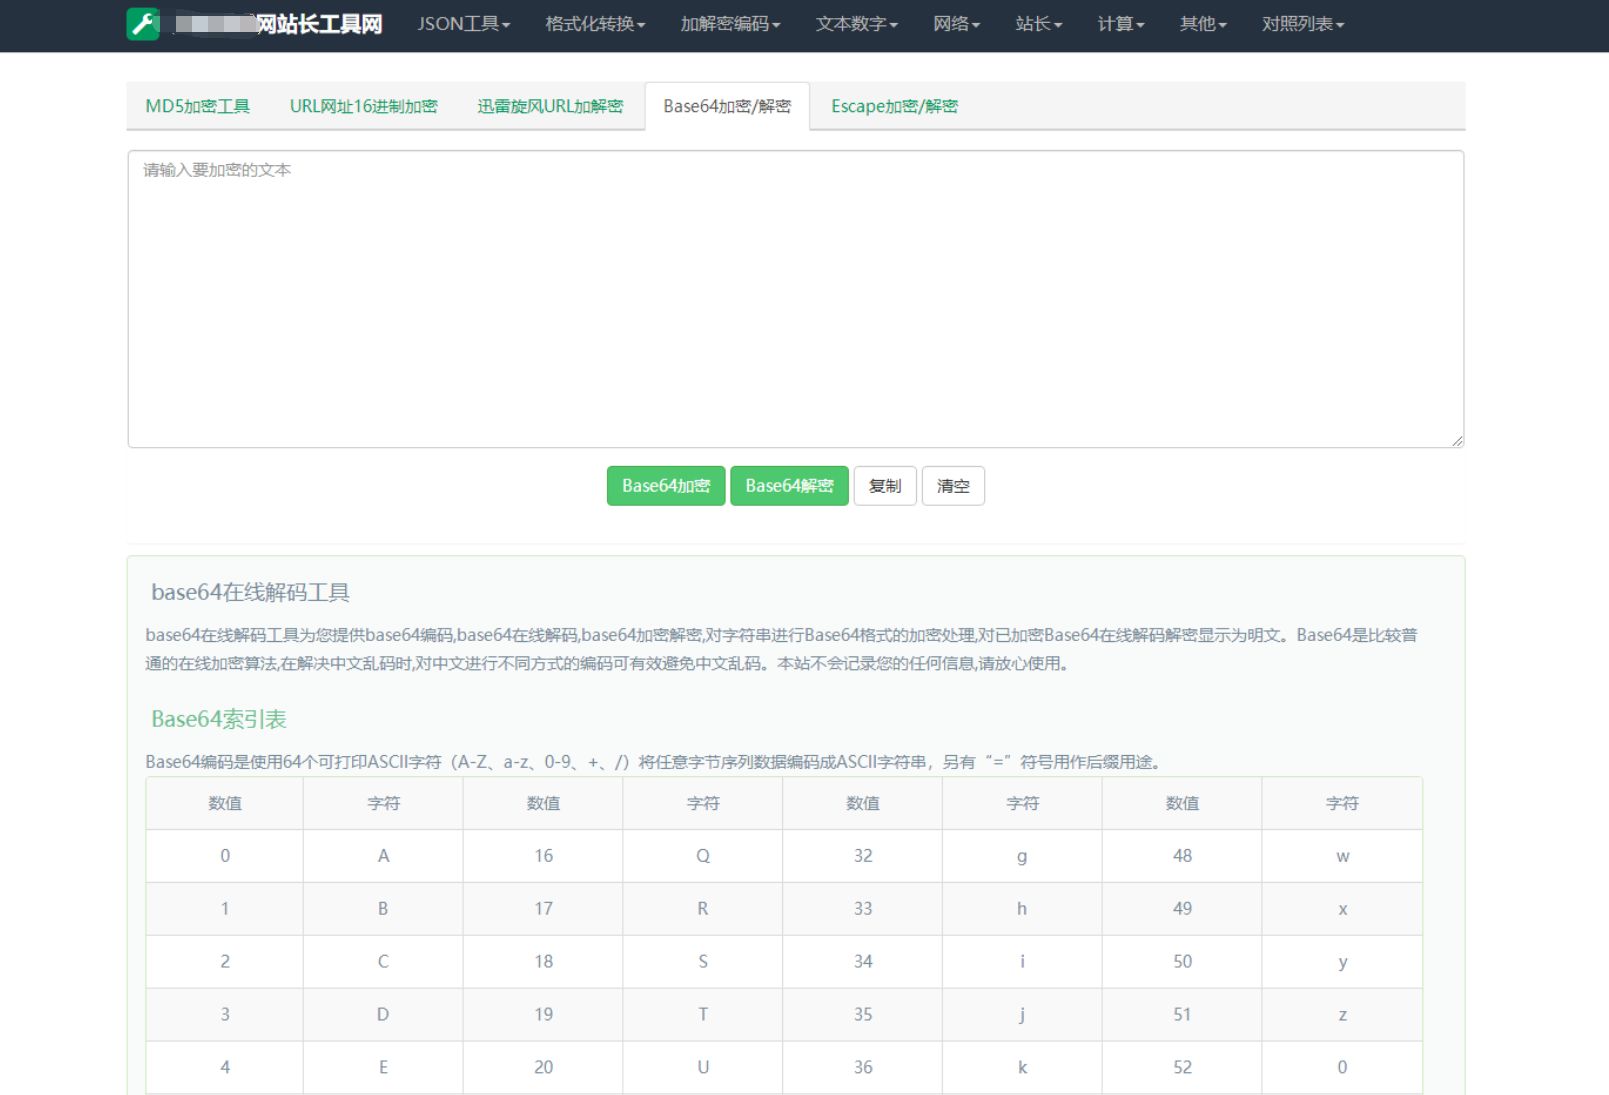The image size is (1609, 1095).
Task: Open the 网络 dropdown in navbar
Action: 956,24
